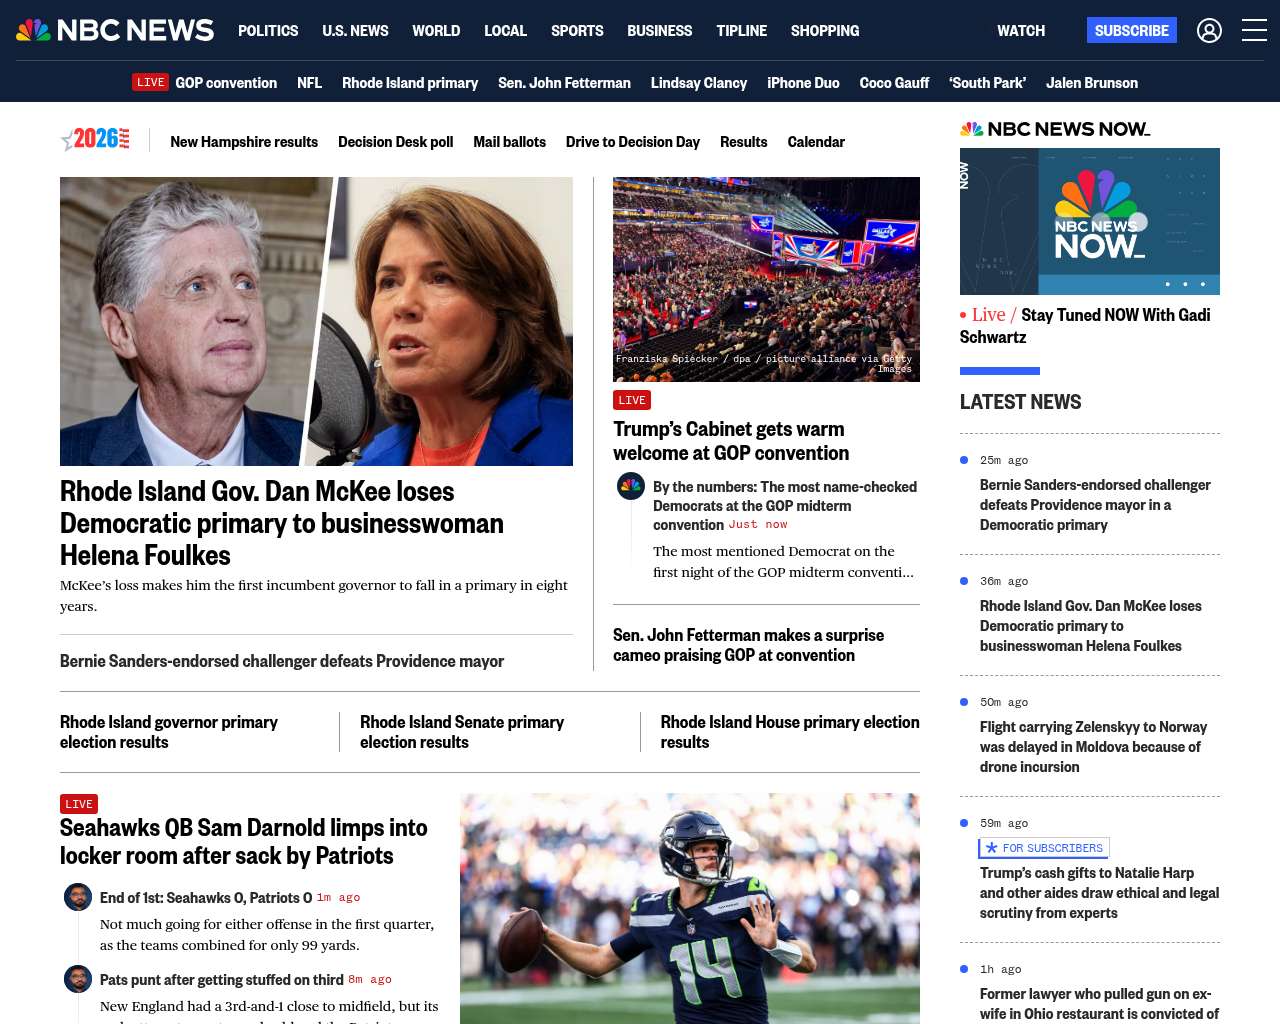Open the Politics menu item

click(x=268, y=31)
